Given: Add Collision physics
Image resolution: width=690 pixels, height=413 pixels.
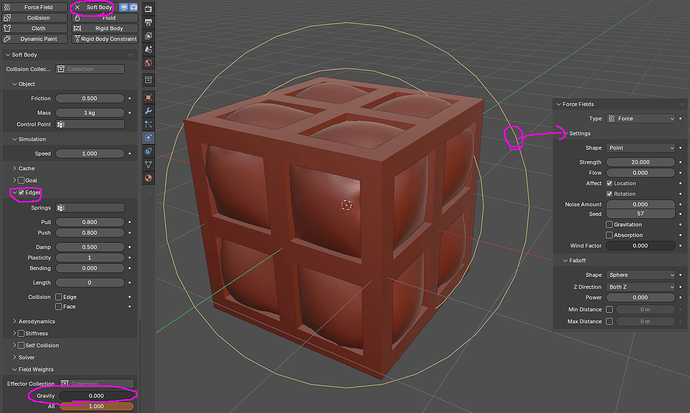Looking at the screenshot, I should (34, 18).
